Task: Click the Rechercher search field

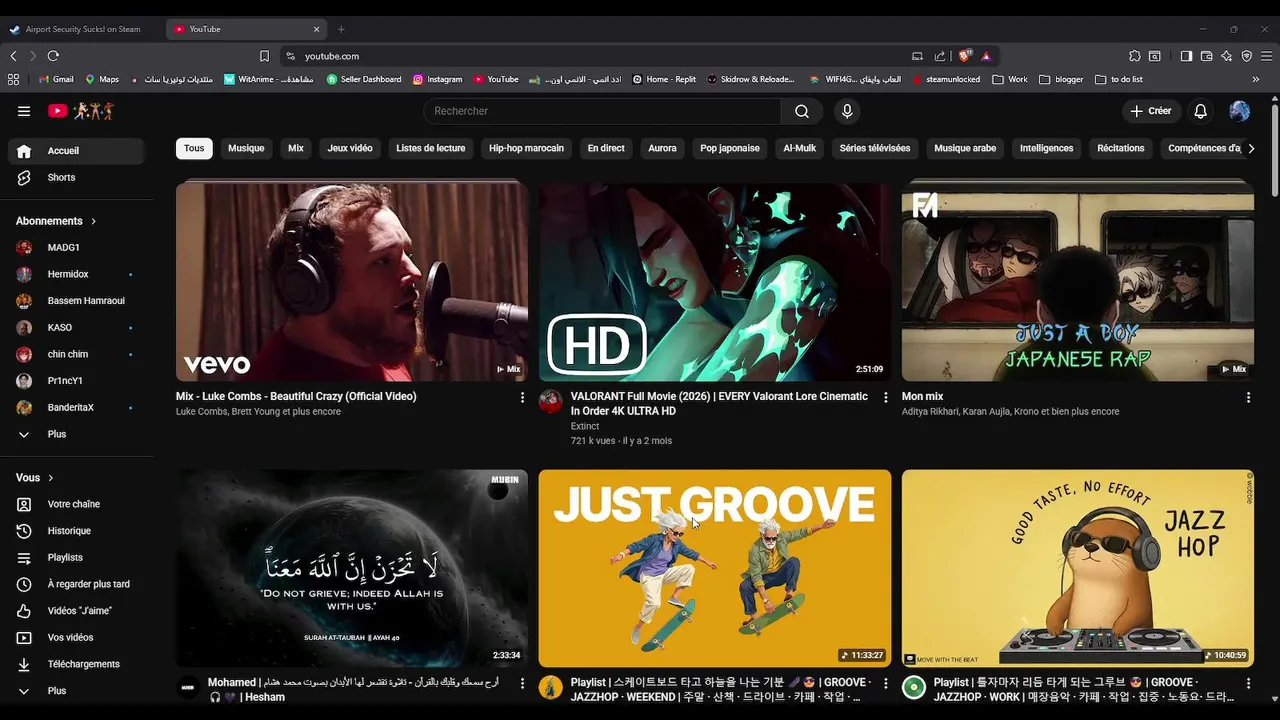Action: [602, 111]
